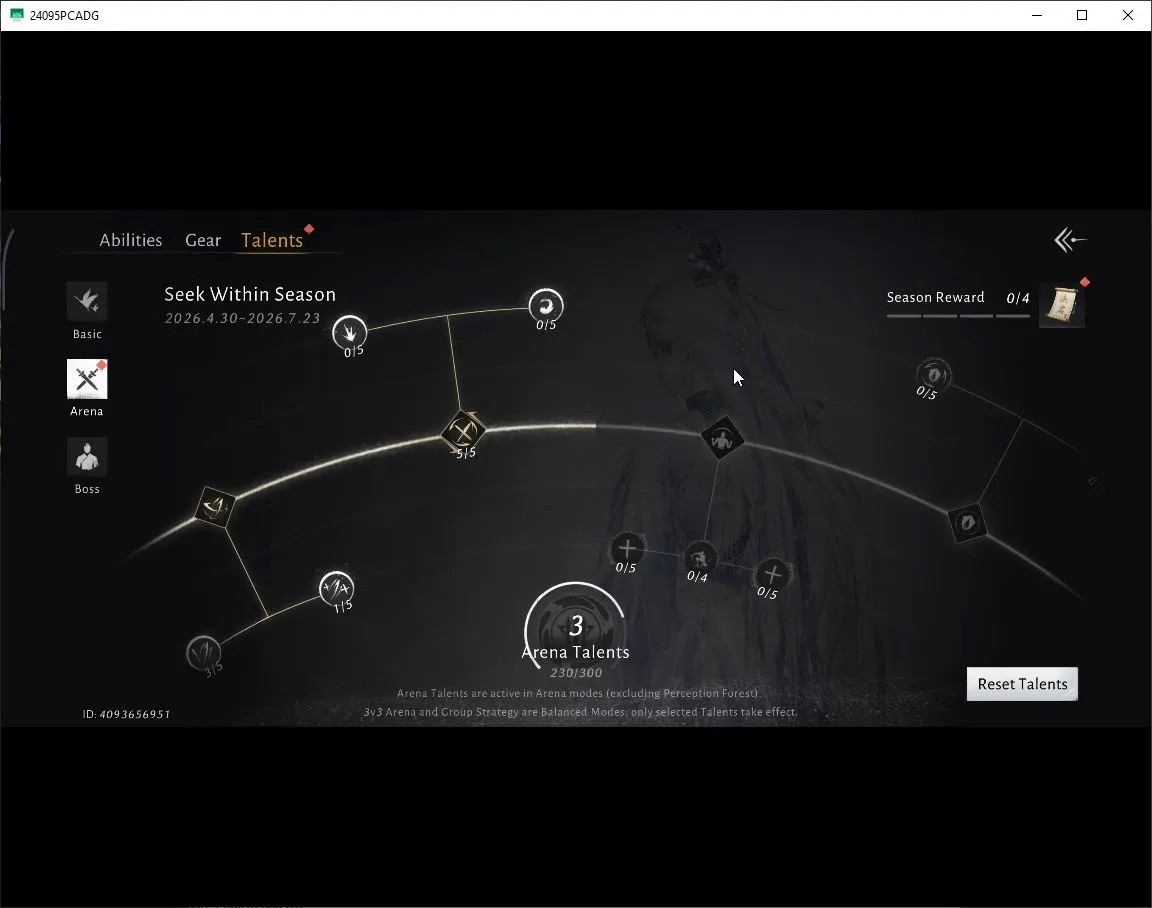
Task: Select the Arena crossed-swords category icon
Action: 87,379
